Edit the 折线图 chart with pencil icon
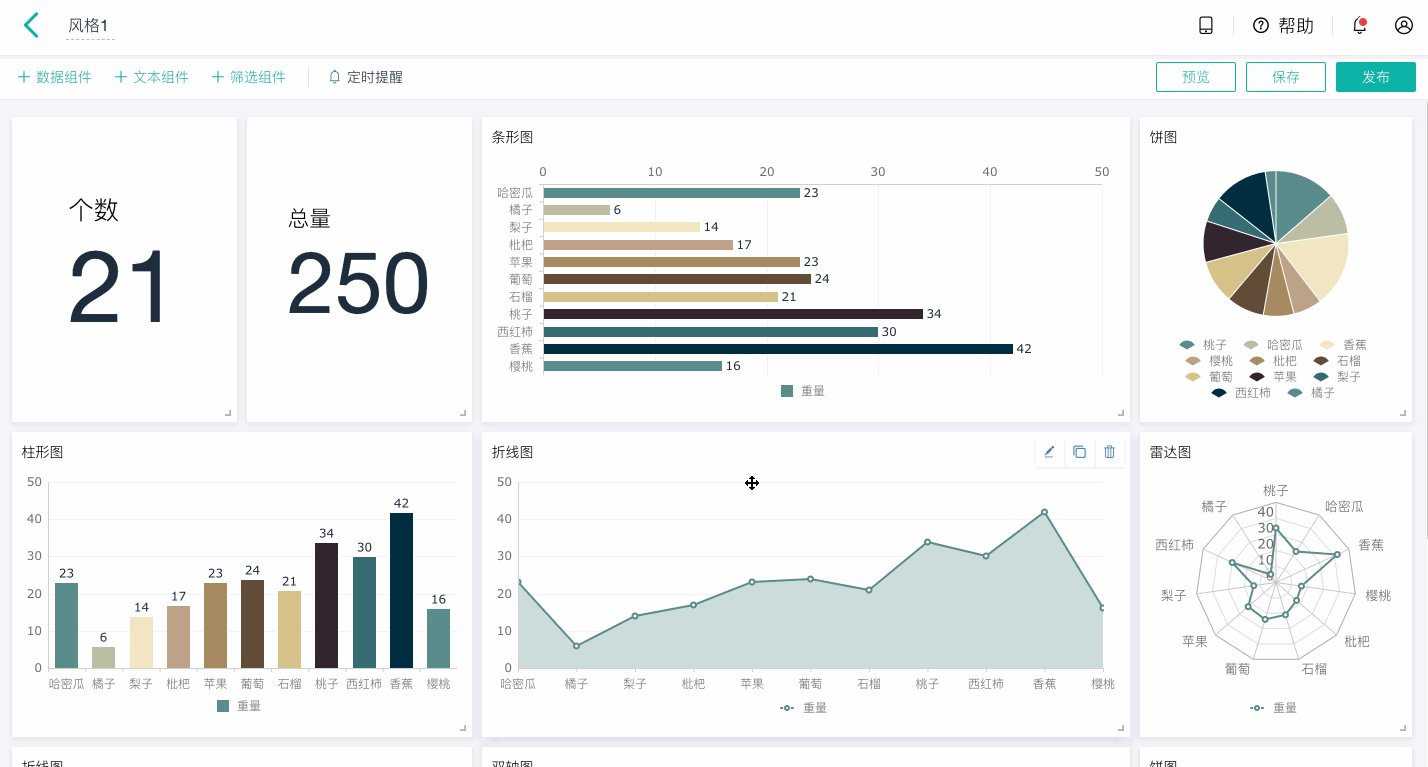 pos(1049,452)
